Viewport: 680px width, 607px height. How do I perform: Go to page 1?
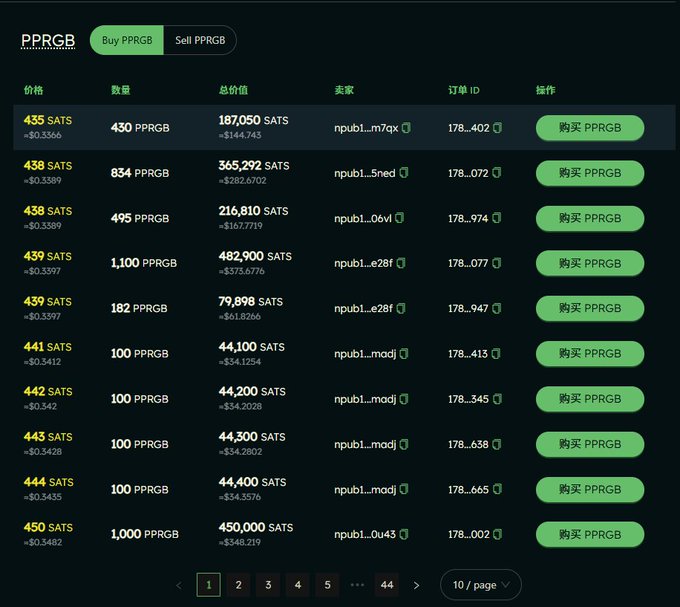209,585
